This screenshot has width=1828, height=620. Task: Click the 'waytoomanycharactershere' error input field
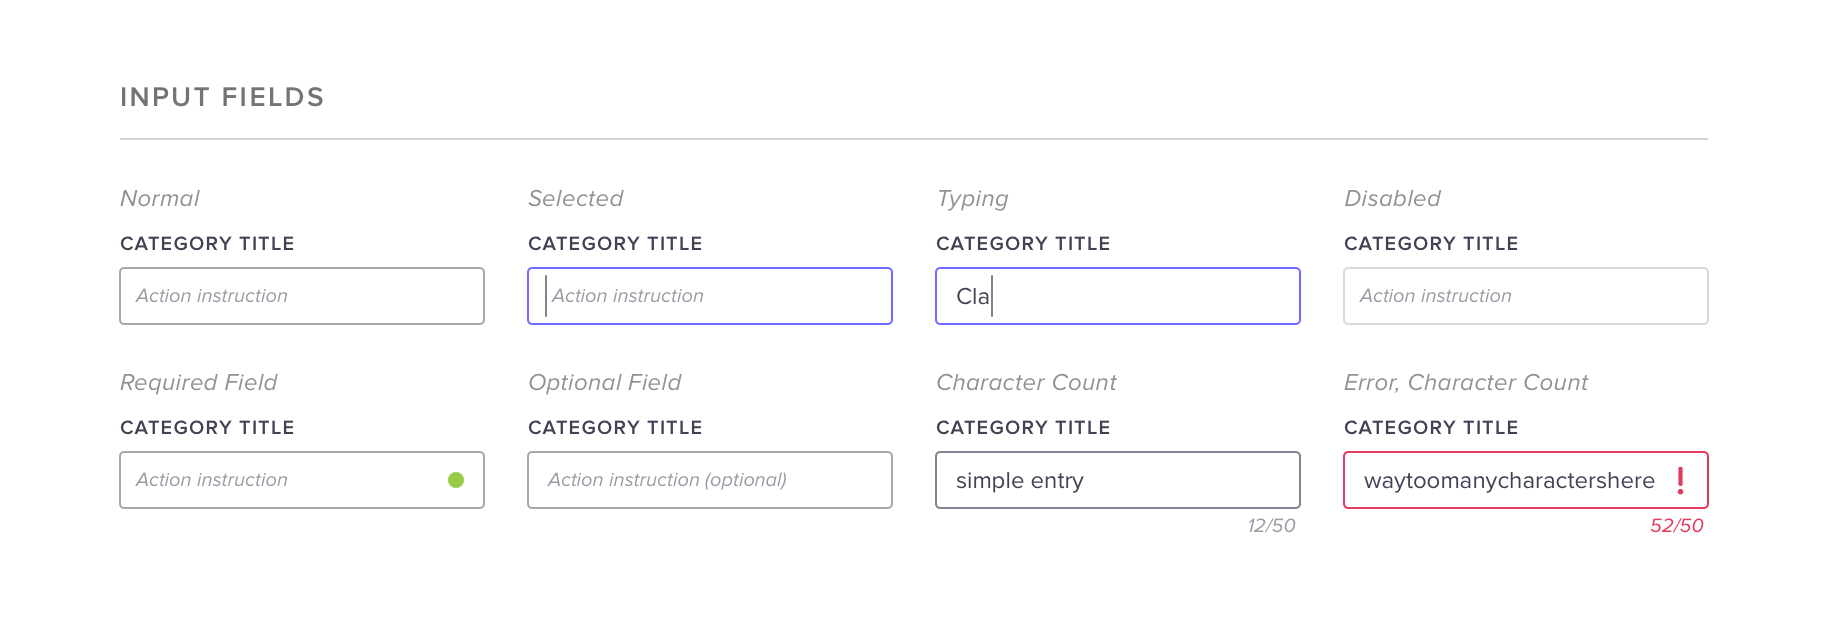coord(1508,480)
